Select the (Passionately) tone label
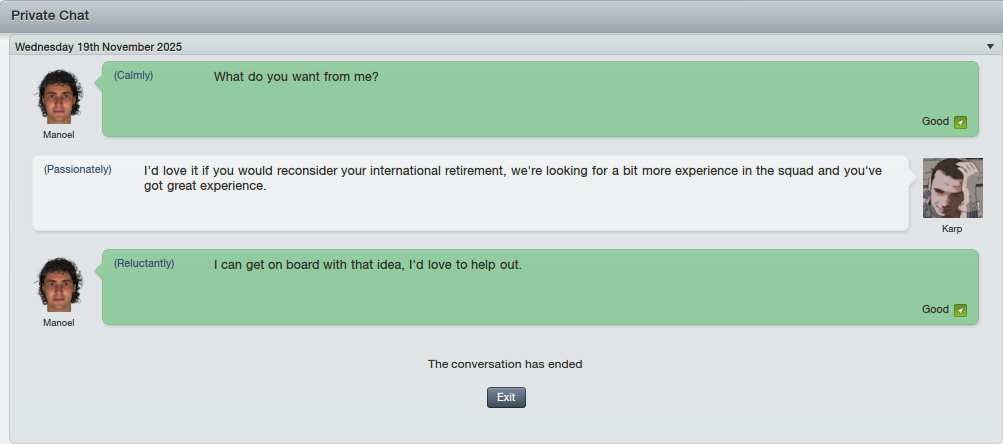The image size is (1003, 444). [x=77, y=170]
